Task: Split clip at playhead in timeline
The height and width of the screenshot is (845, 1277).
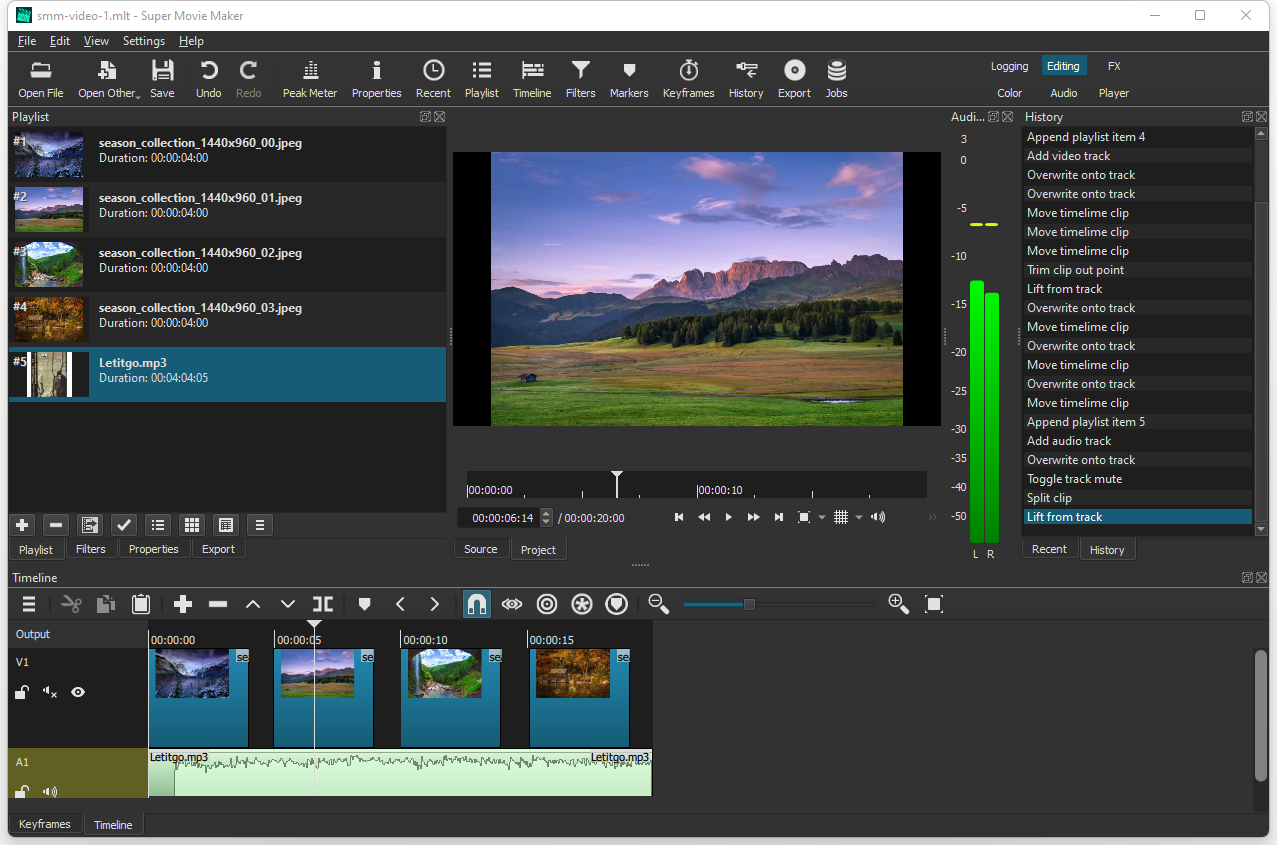Action: point(322,604)
